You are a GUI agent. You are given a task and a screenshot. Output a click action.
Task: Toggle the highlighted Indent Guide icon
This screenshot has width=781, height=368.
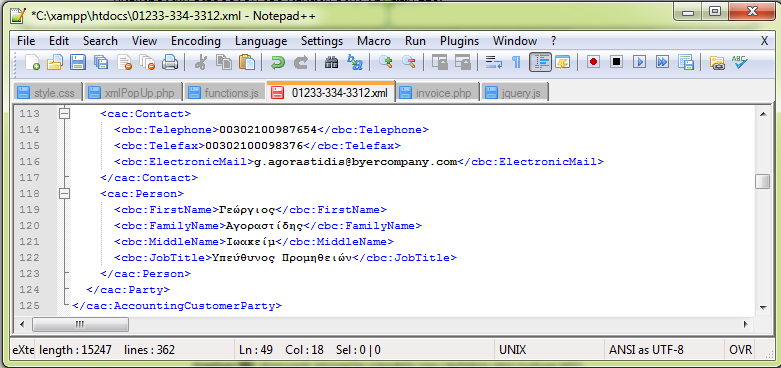coord(540,62)
